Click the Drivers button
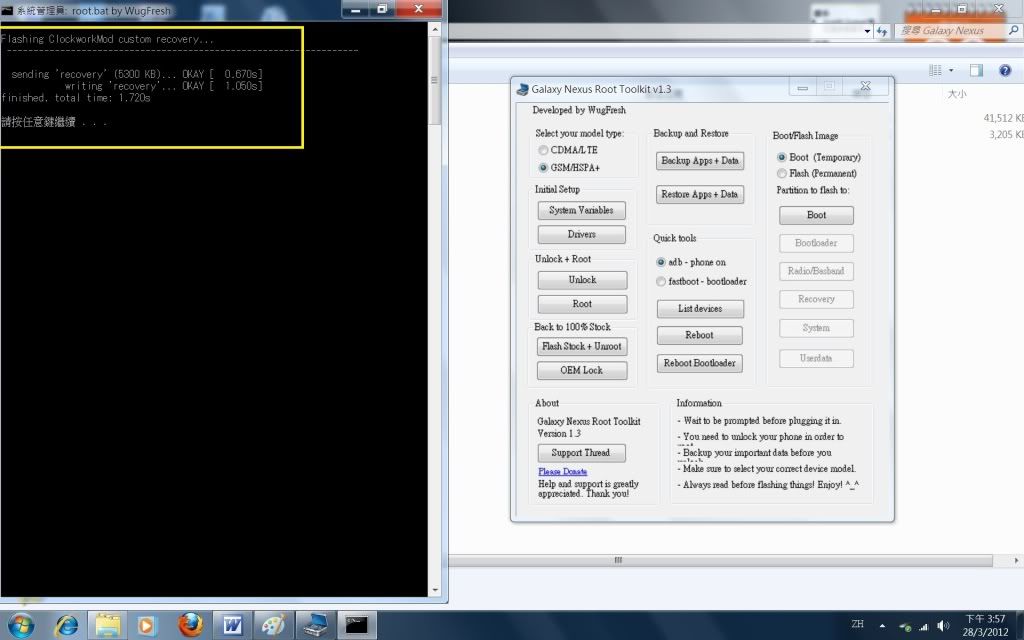 pyautogui.click(x=581, y=234)
